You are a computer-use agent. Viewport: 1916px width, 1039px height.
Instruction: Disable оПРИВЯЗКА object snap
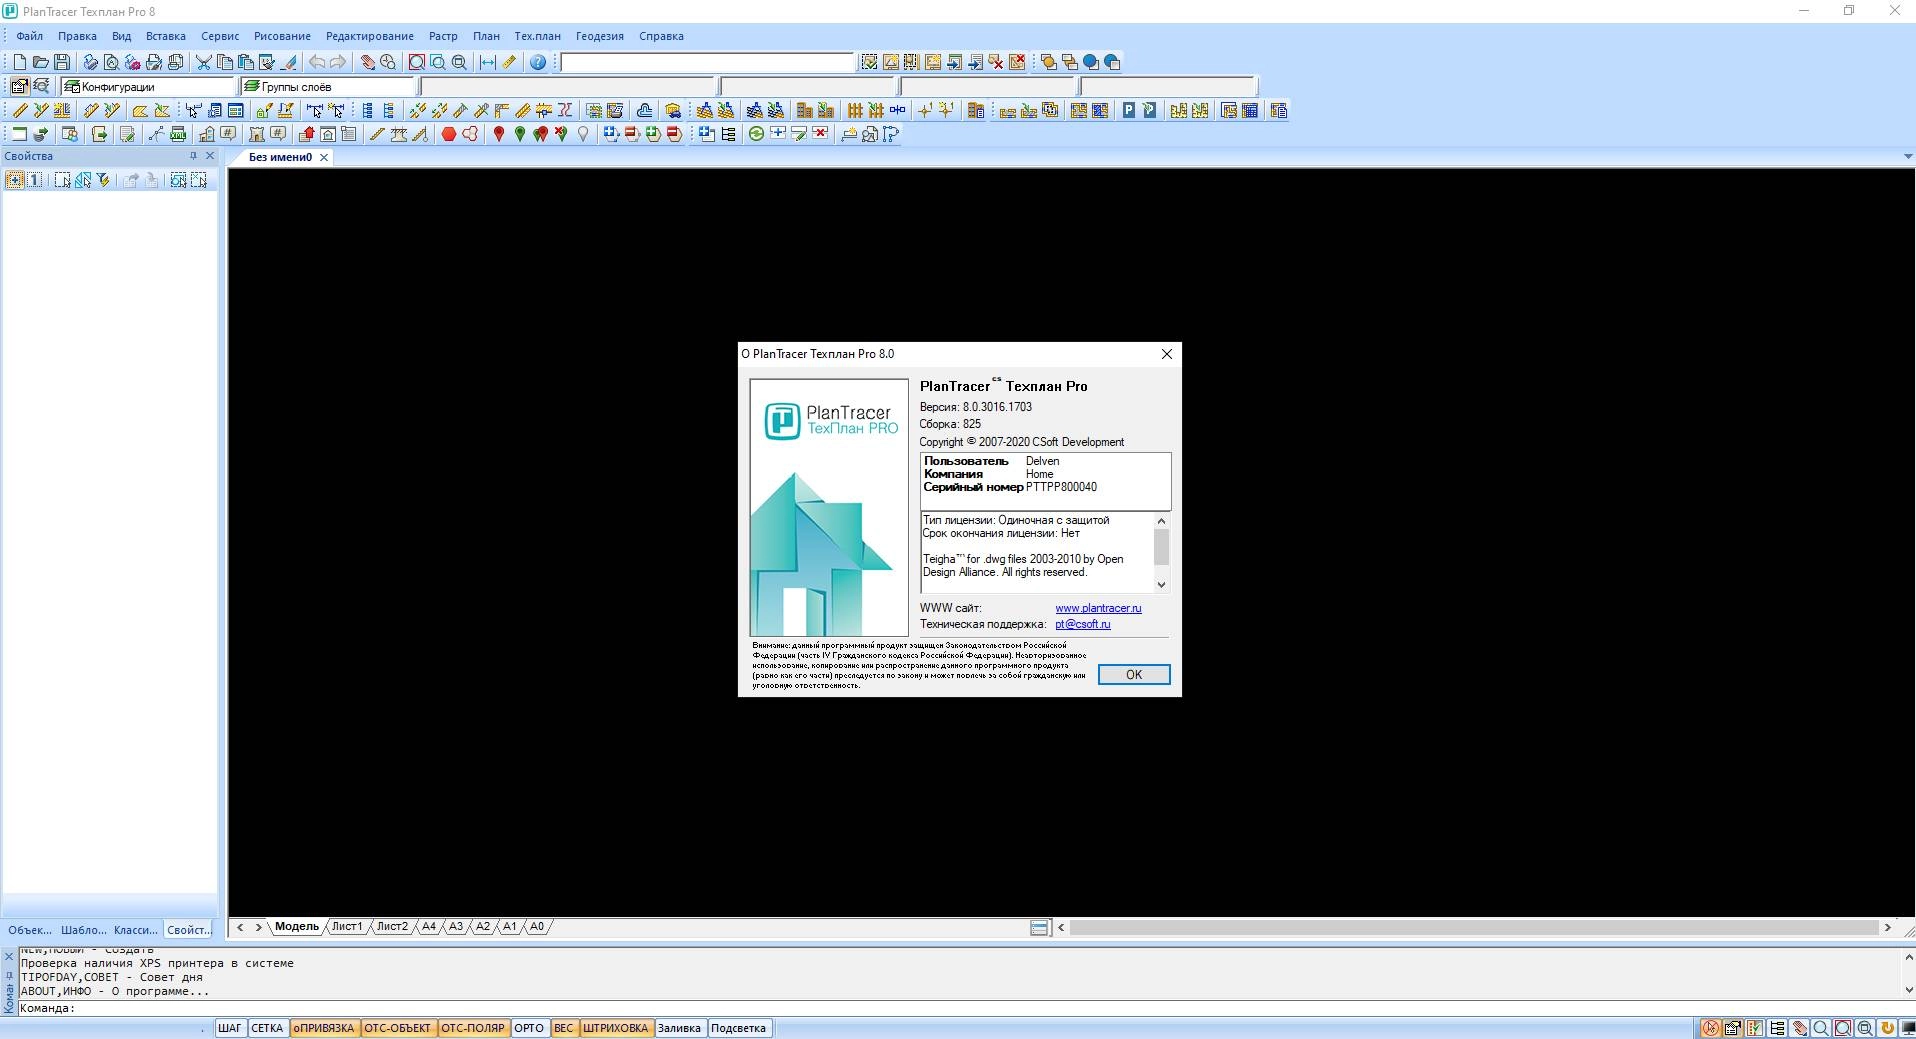pyautogui.click(x=324, y=1028)
